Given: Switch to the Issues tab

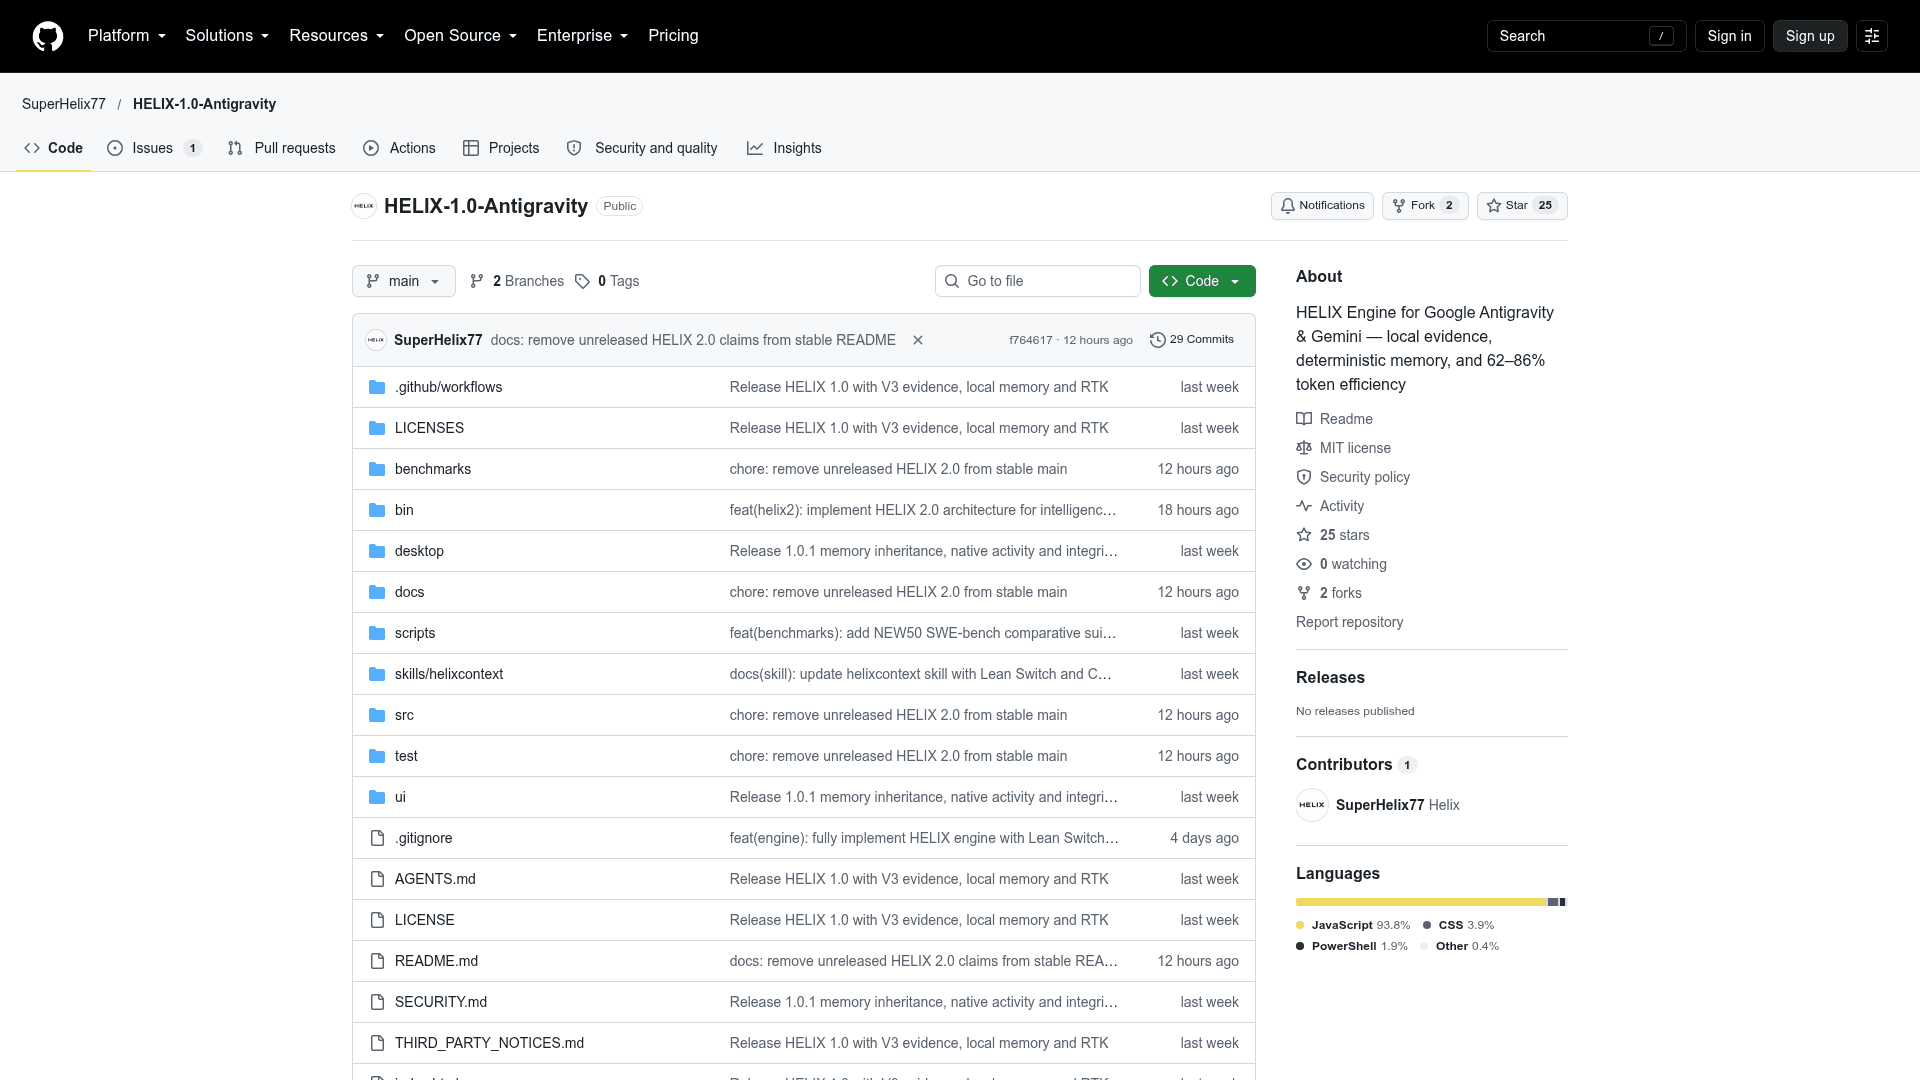Looking at the screenshot, I should click(x=154, y=148).
